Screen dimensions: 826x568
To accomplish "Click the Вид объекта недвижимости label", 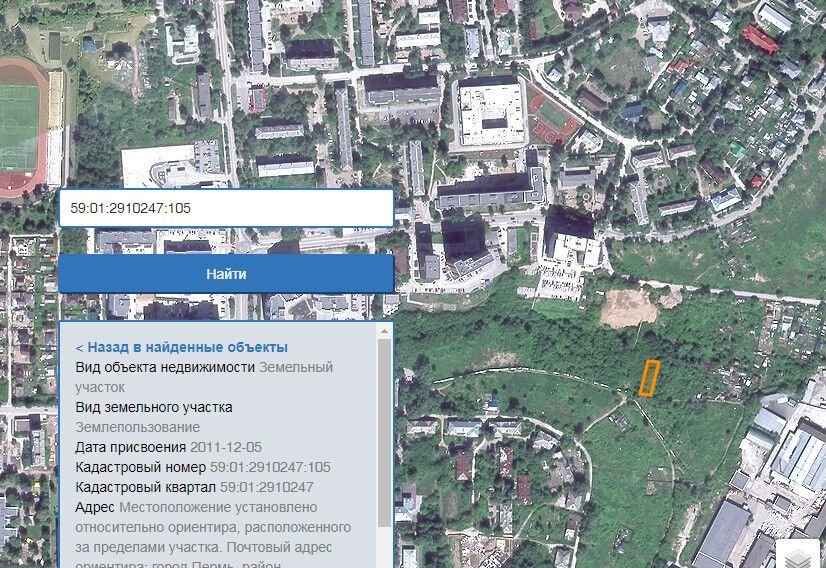I will point(165,367).
